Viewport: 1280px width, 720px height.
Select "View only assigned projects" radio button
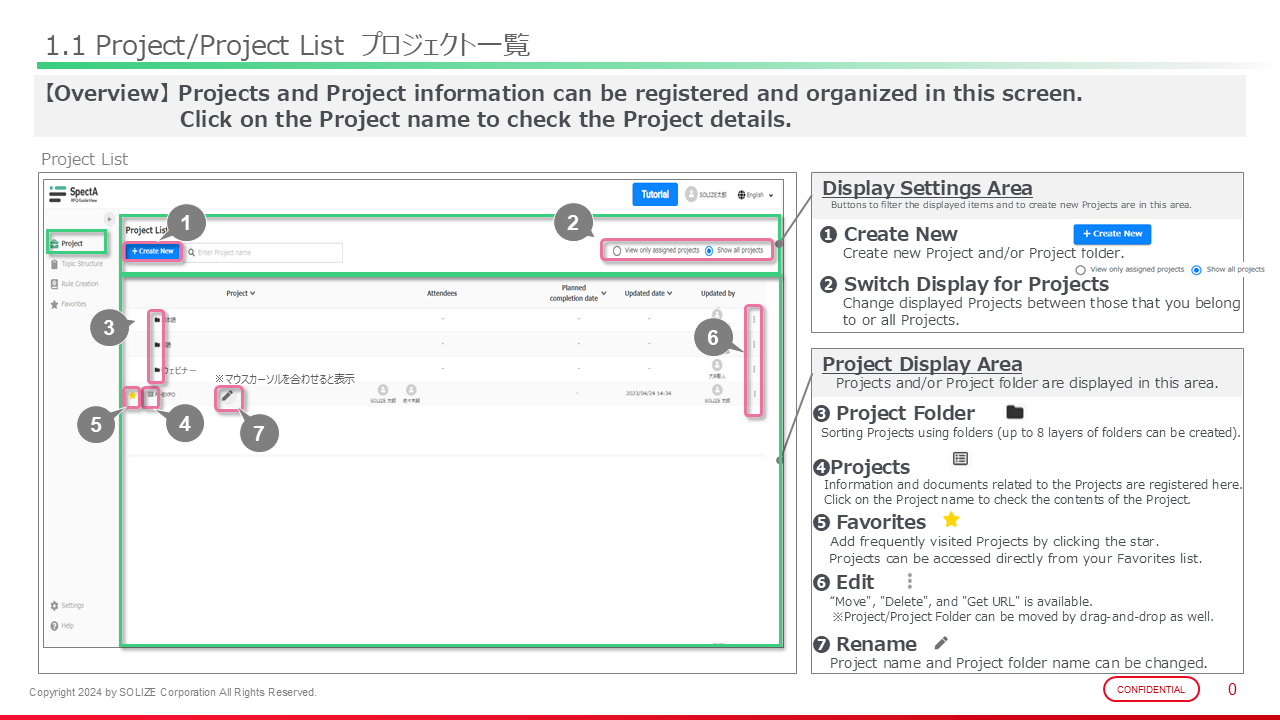click(617, 251)
